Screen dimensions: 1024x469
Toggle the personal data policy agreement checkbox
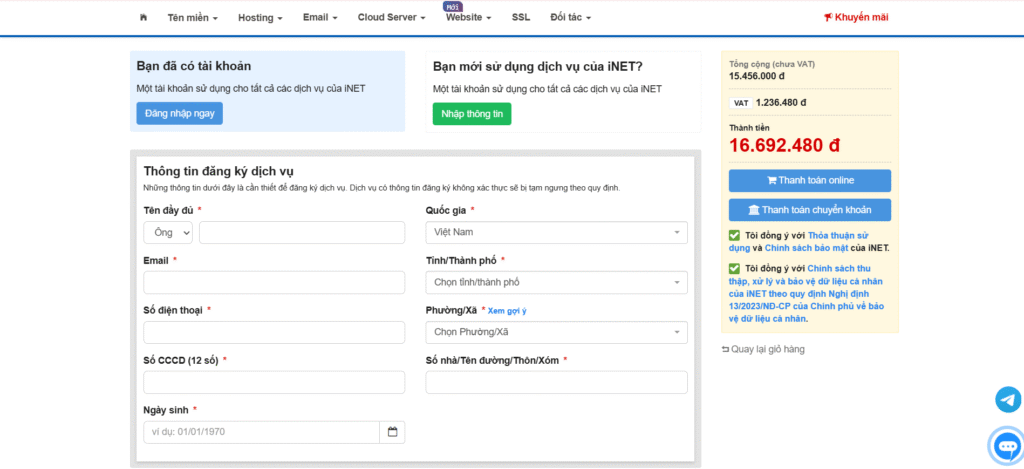[x=735, y=269]
